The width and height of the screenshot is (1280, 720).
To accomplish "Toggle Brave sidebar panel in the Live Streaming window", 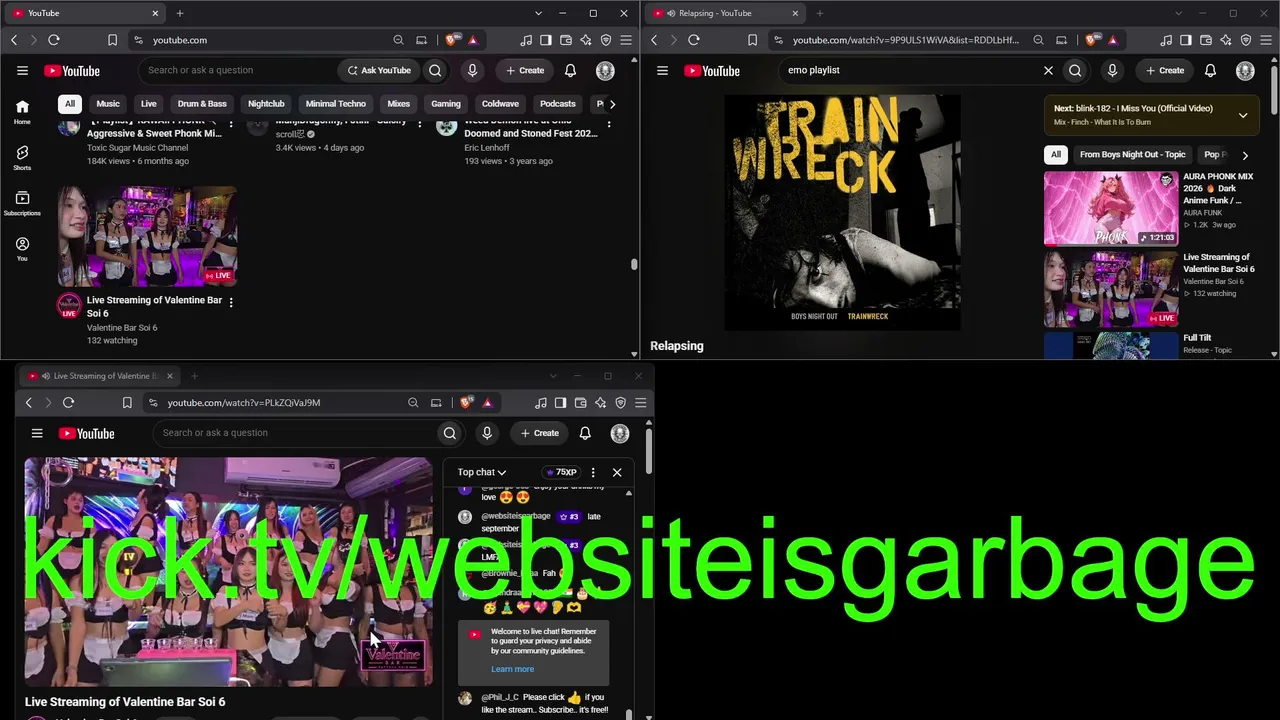I will (x=561, y=403).
